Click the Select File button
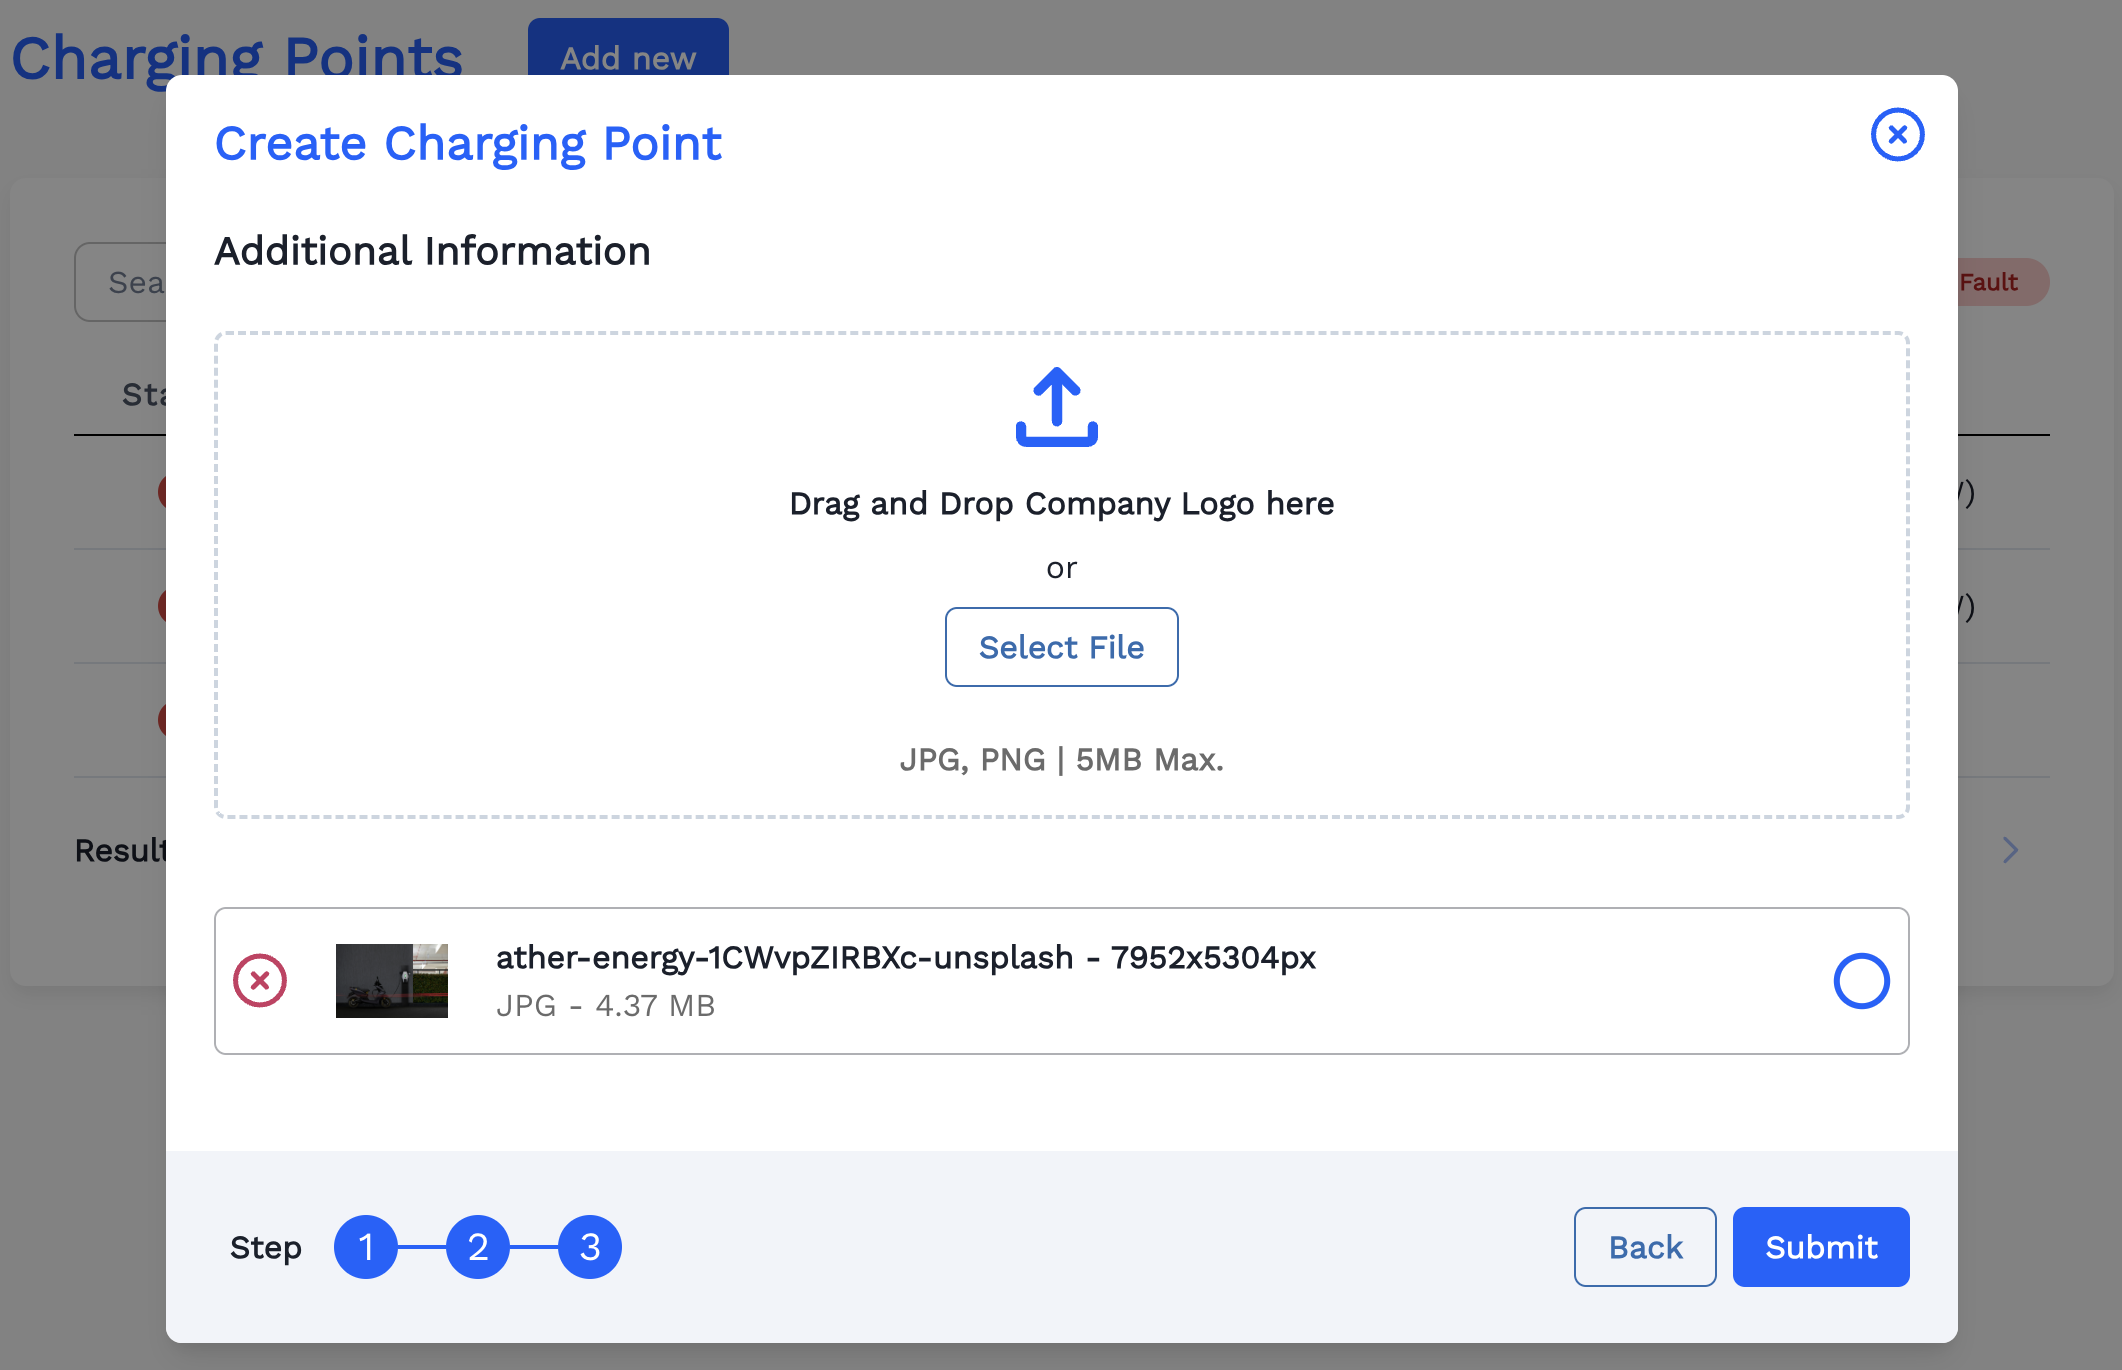Screen dimensions: 2122x1370 [1061, 647]
